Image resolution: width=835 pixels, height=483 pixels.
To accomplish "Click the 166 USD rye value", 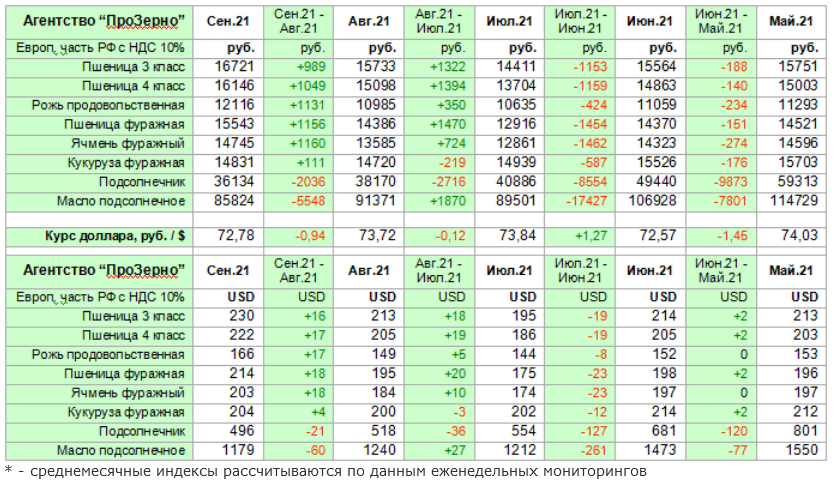I will pos(228,355).
